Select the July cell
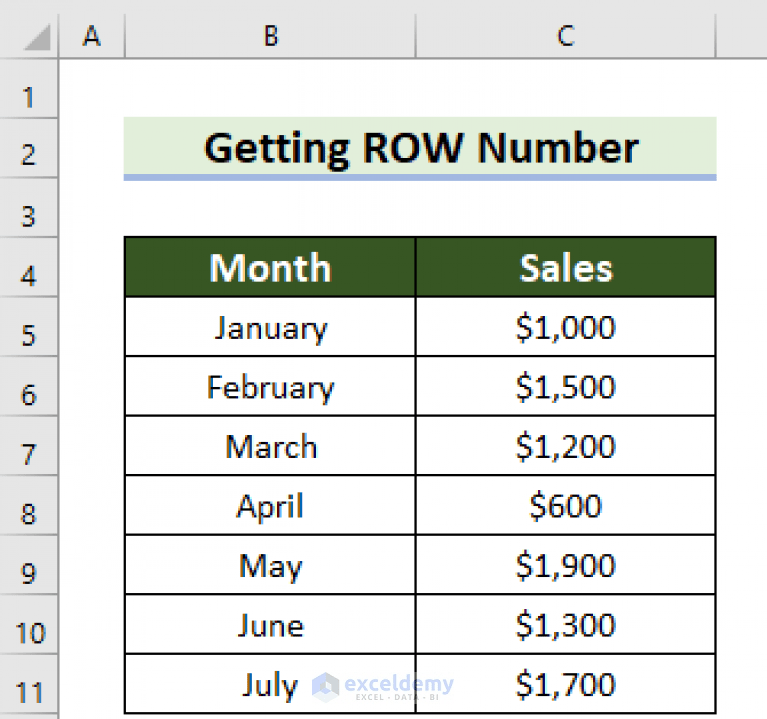The image size is (767, 719). click(x=270, y=684)
